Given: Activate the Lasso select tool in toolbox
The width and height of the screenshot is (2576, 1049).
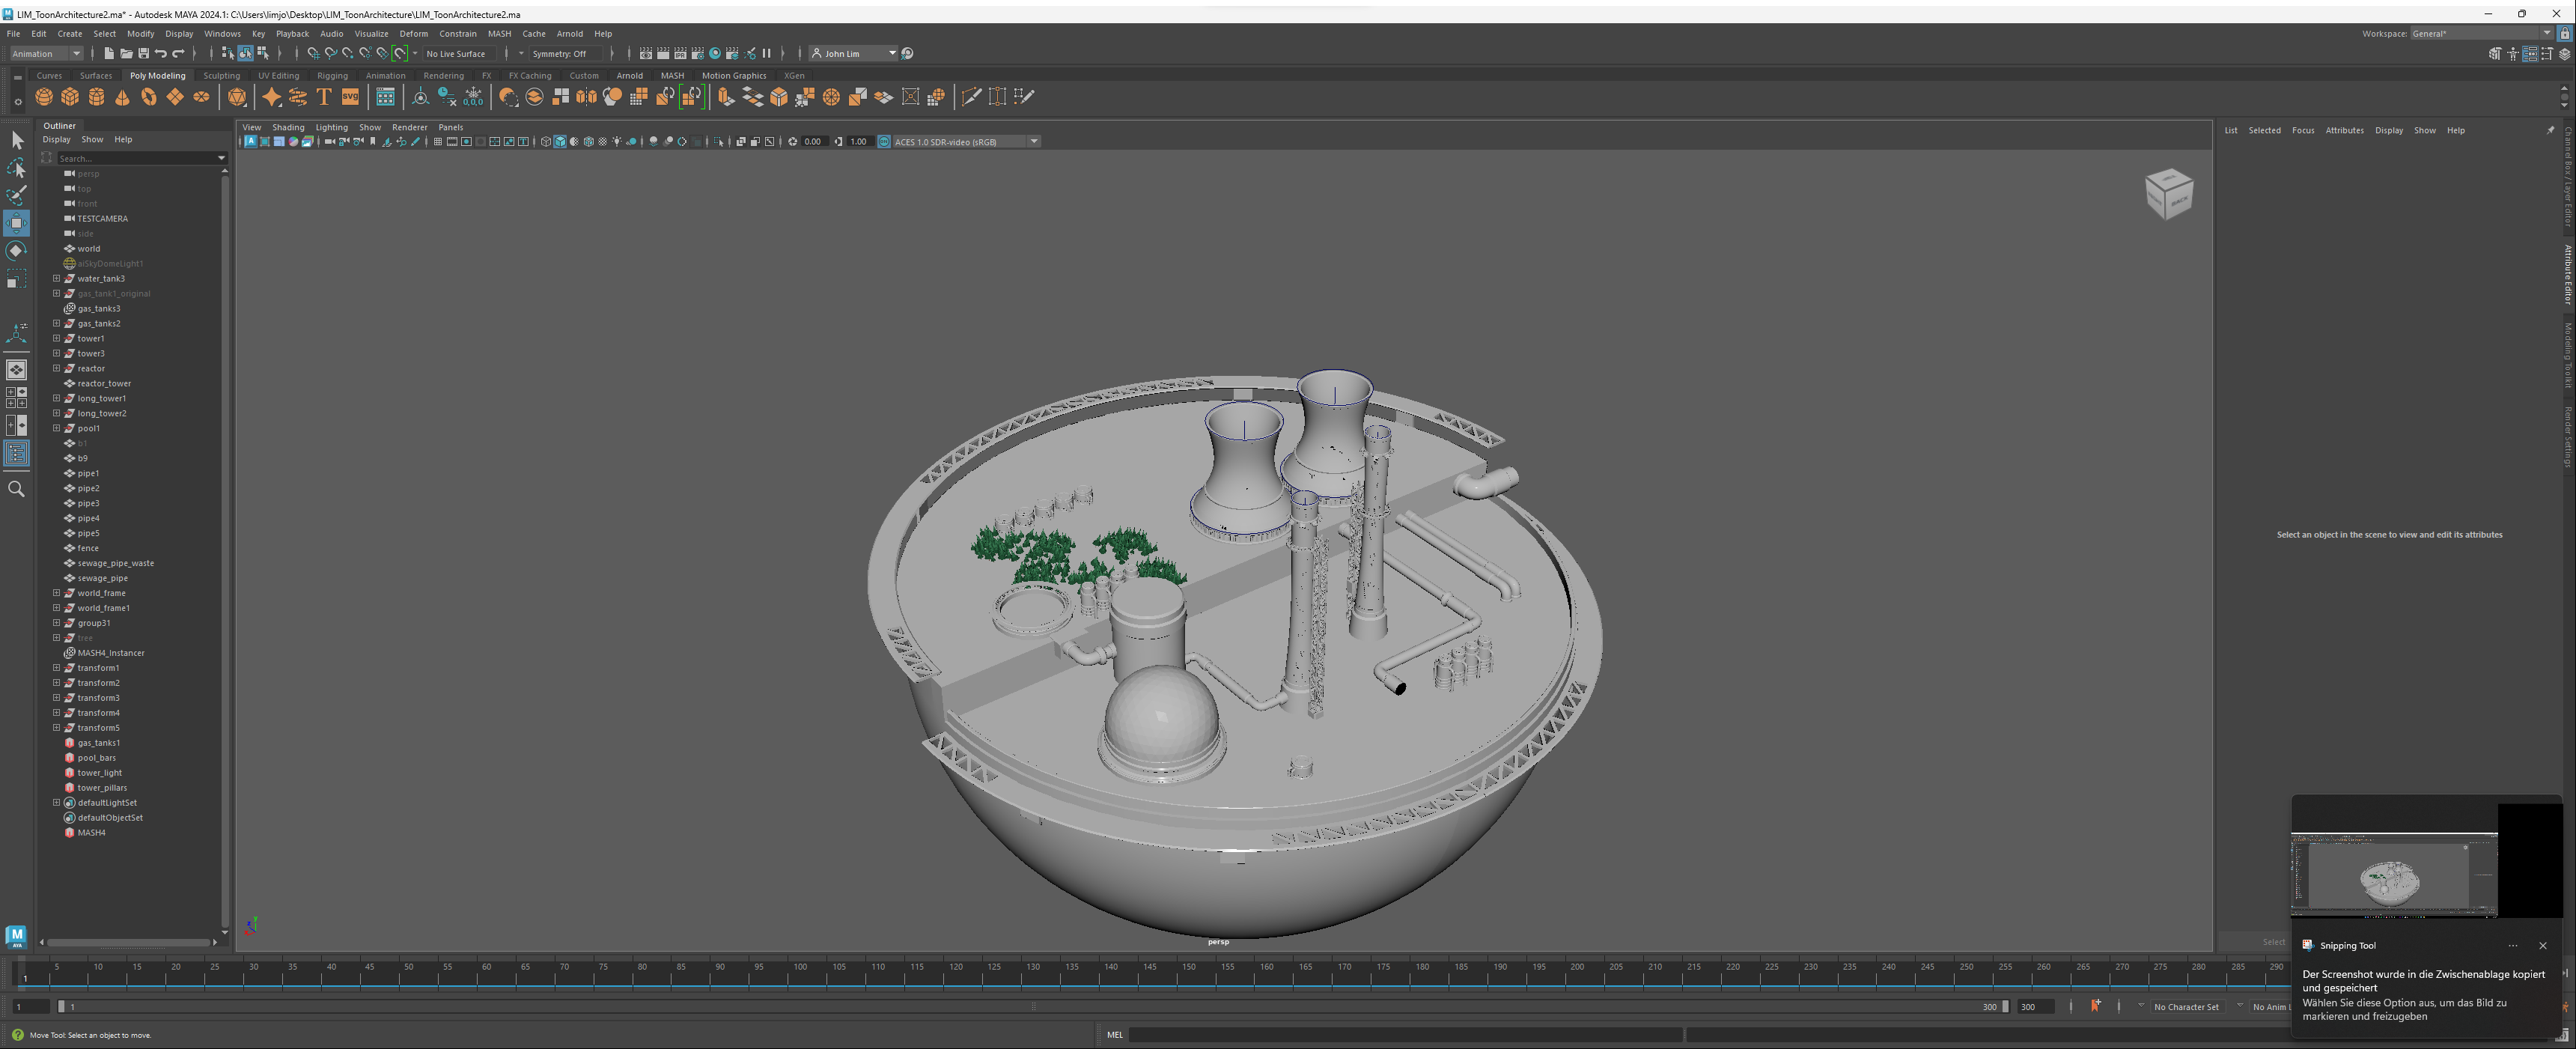Looking at the screenshot, I should coord(17,168).
